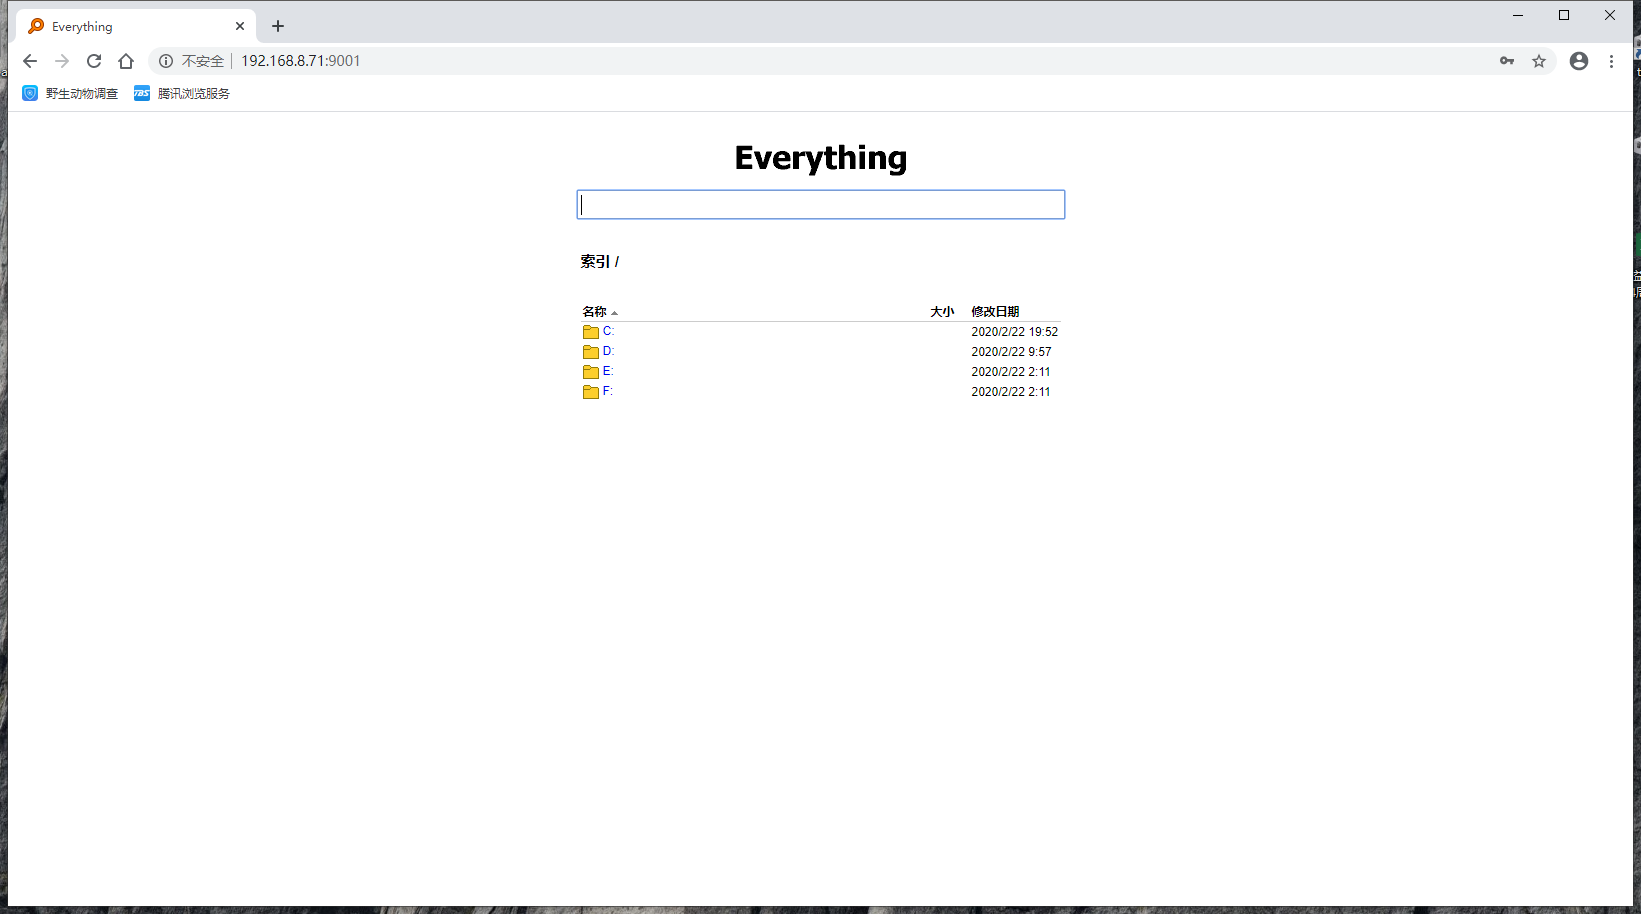This screenshot has height=914, width=1641.
Task: Click the F: drive folder icon
Action: tap(591, 392)
